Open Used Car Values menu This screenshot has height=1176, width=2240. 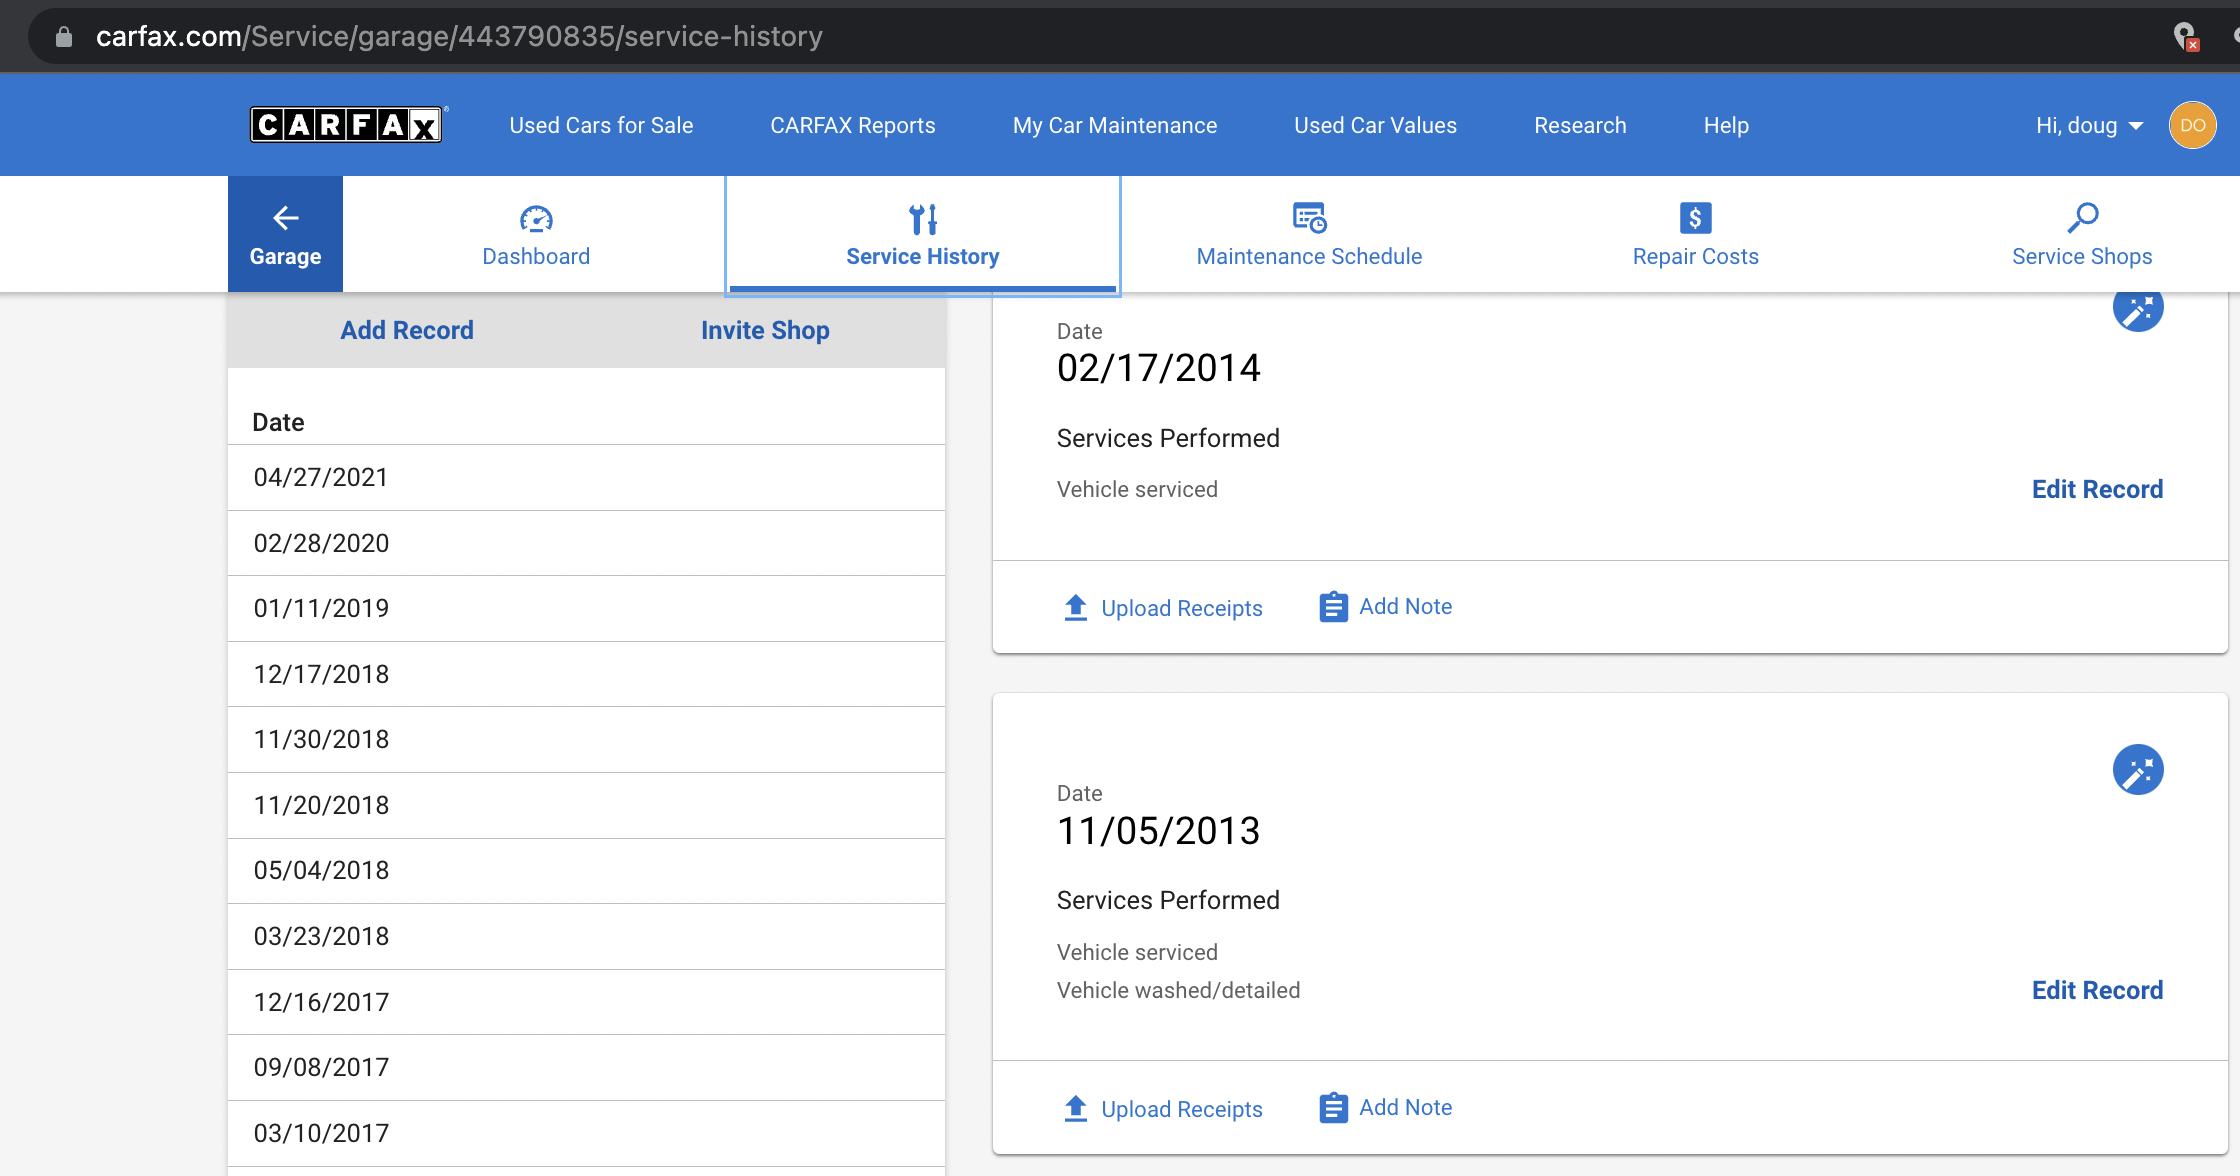tap(1376, 125)
